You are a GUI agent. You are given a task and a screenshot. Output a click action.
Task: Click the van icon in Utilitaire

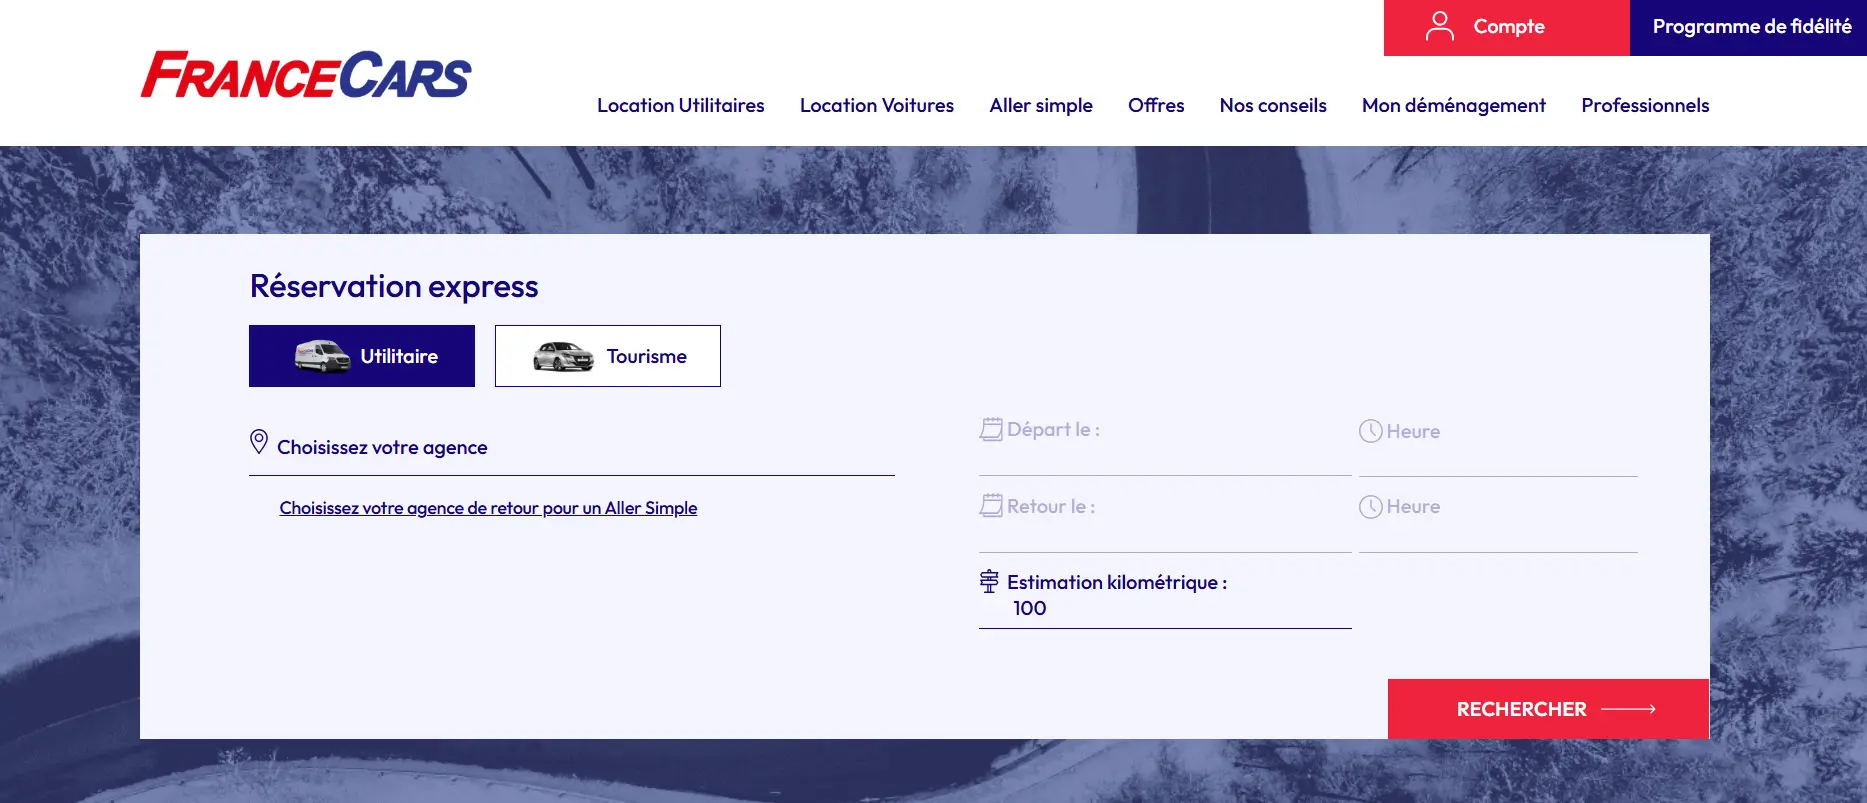pos(322,356)
